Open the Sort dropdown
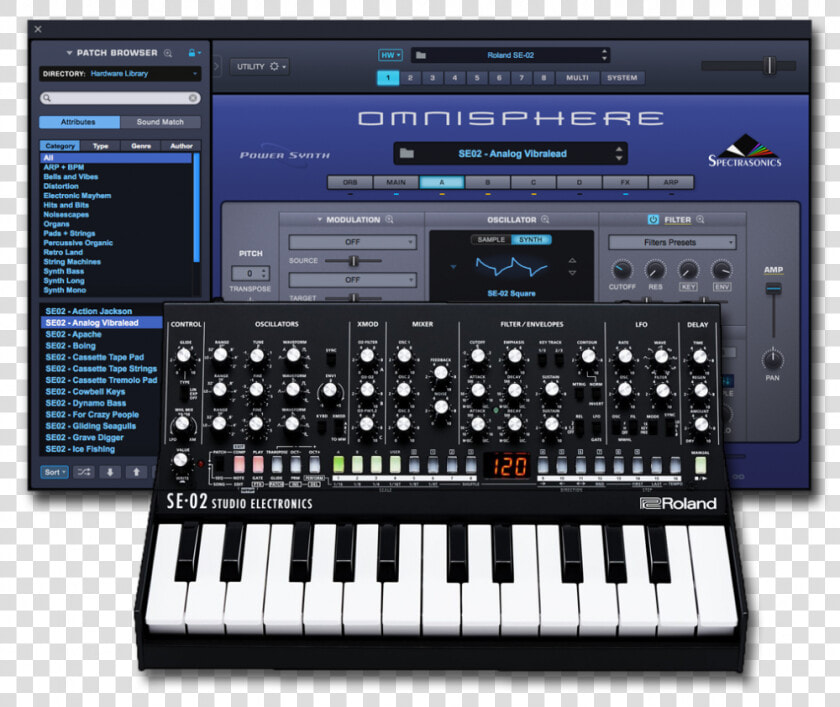This screenshot has width=840, height=707. click(55, 472)
